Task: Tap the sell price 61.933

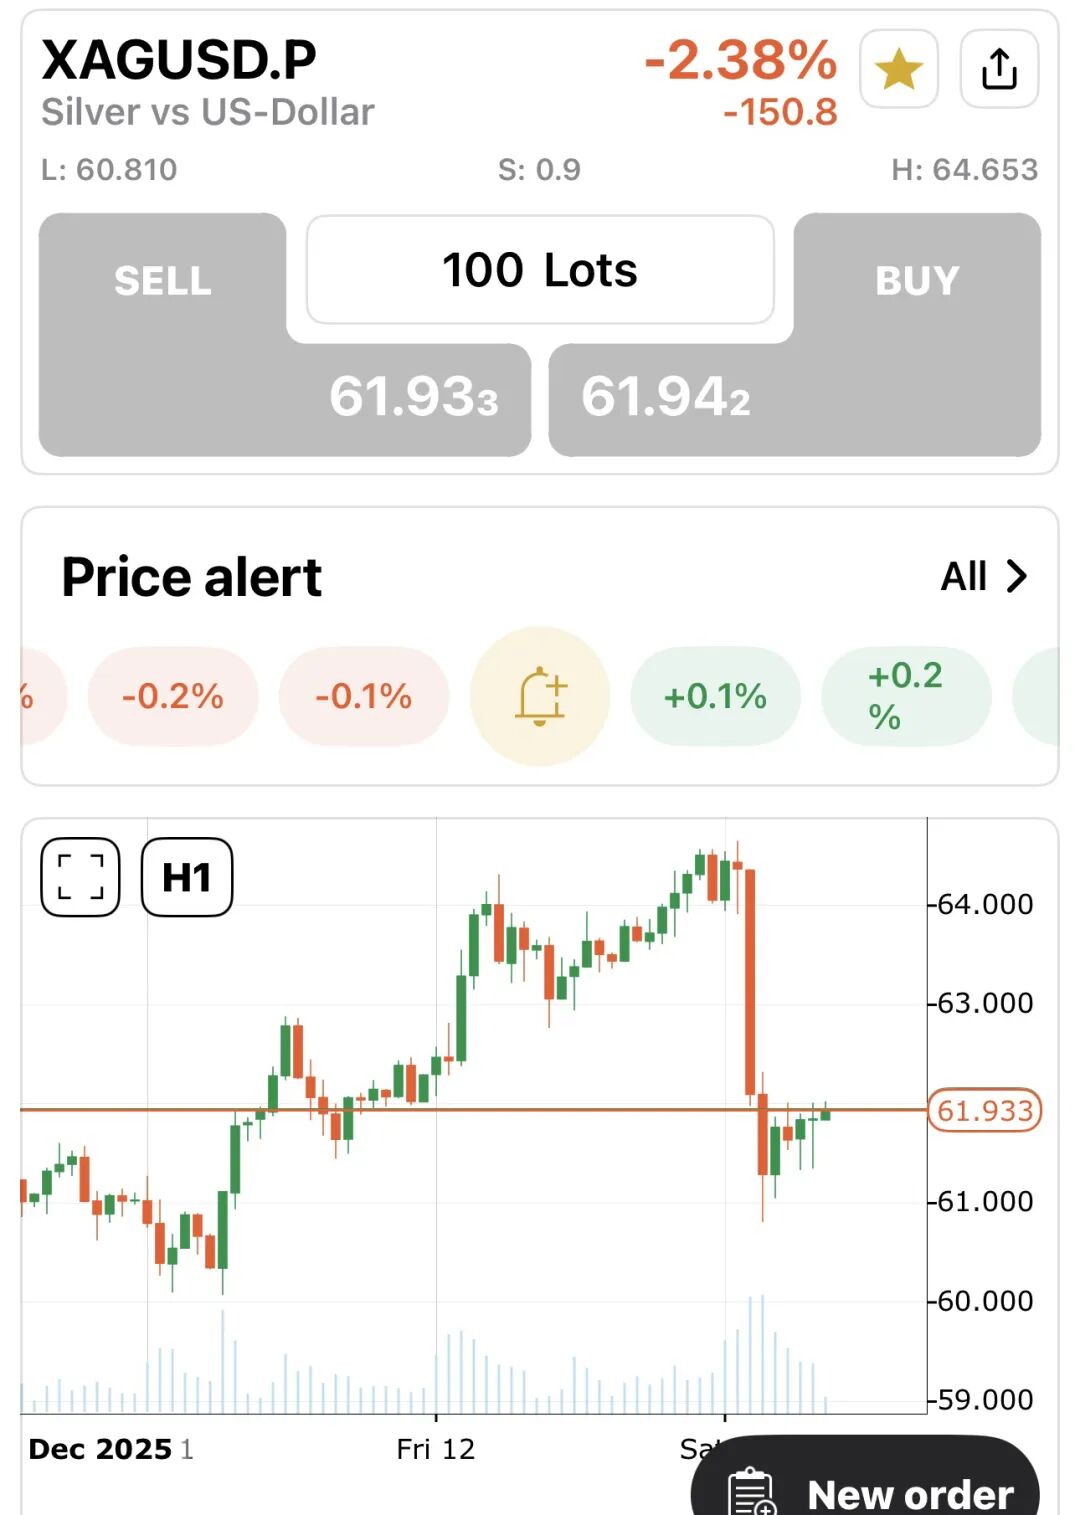Action: point(413,397)
